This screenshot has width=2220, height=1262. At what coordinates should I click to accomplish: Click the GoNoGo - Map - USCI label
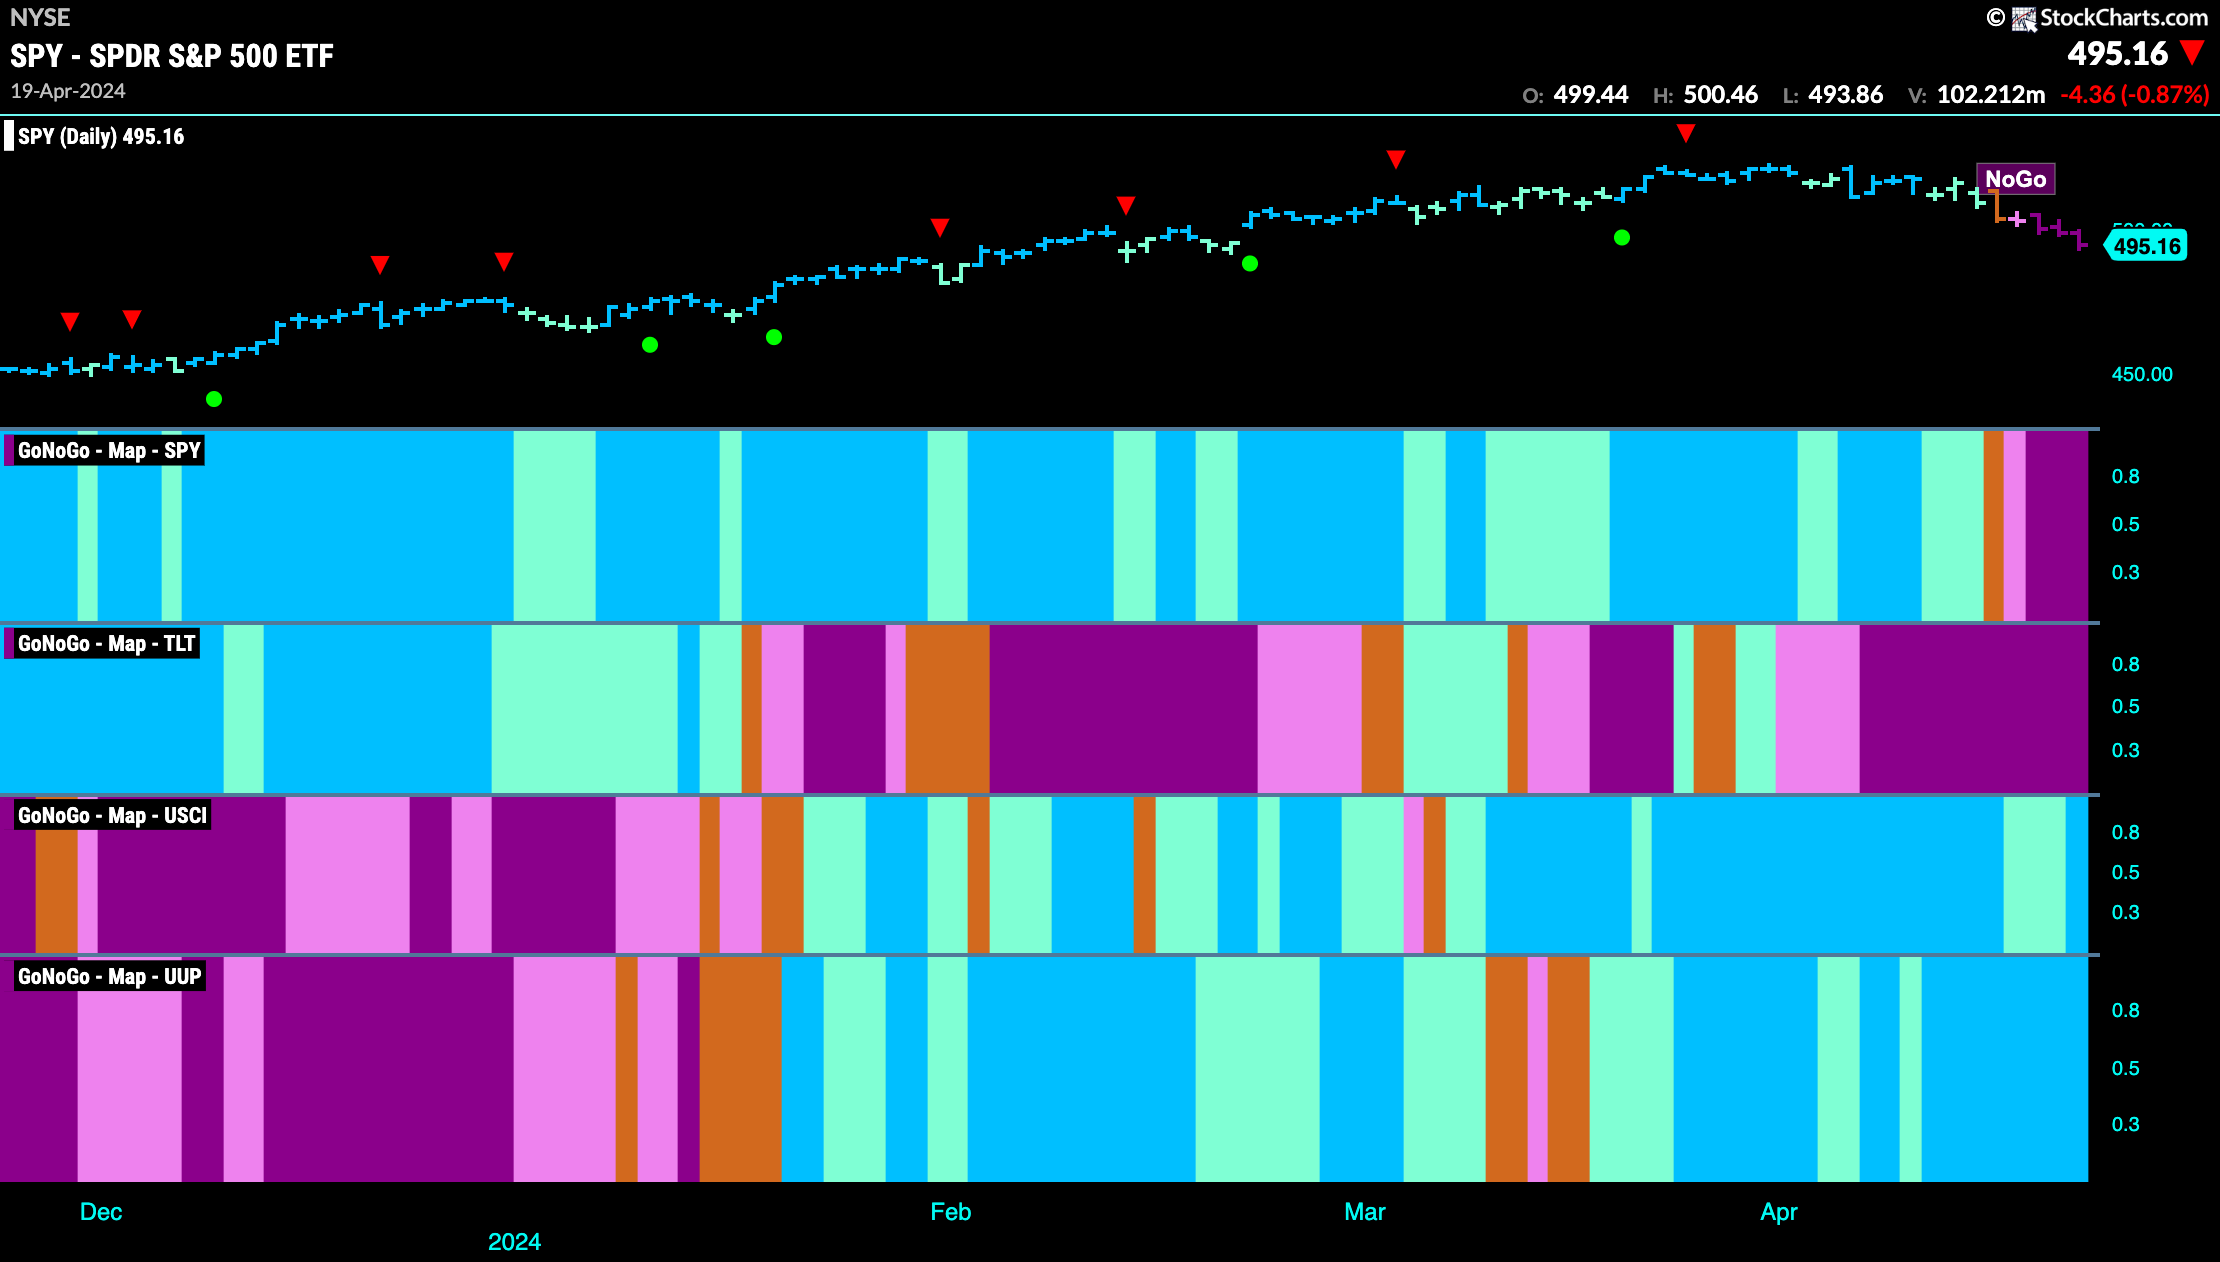(x=112, y=816)
